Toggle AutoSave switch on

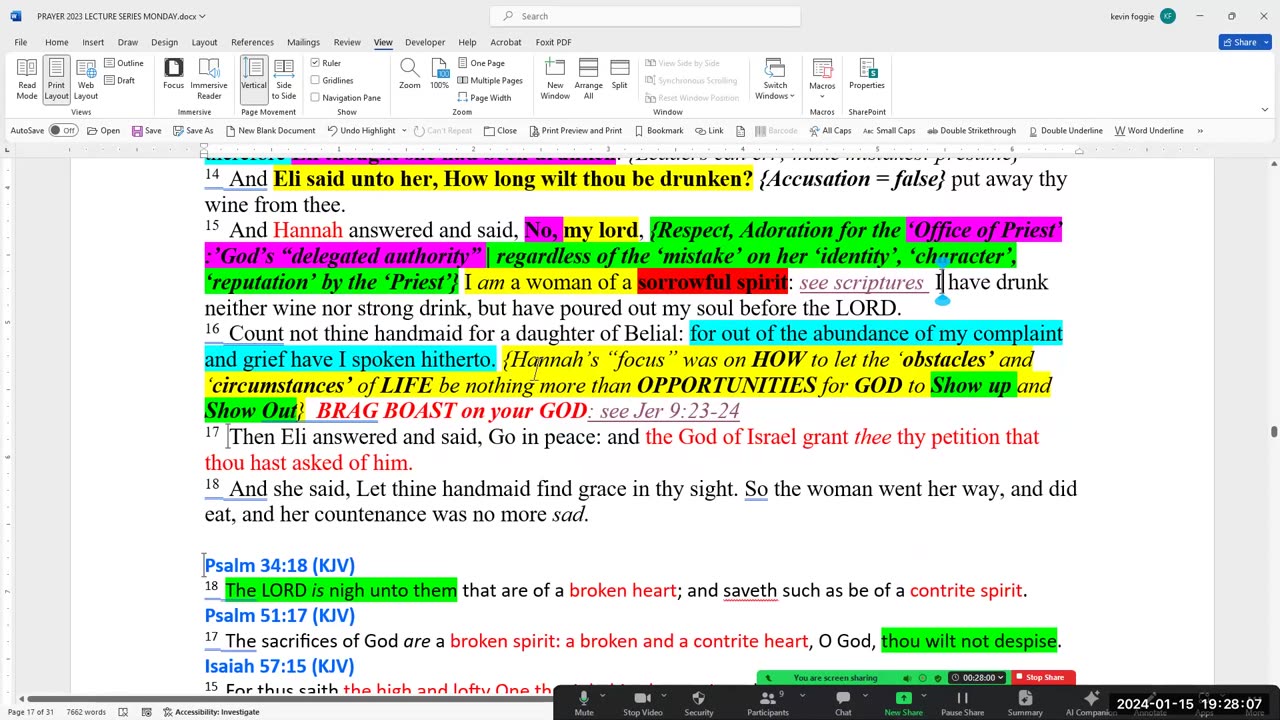click(x=63, y=130)
